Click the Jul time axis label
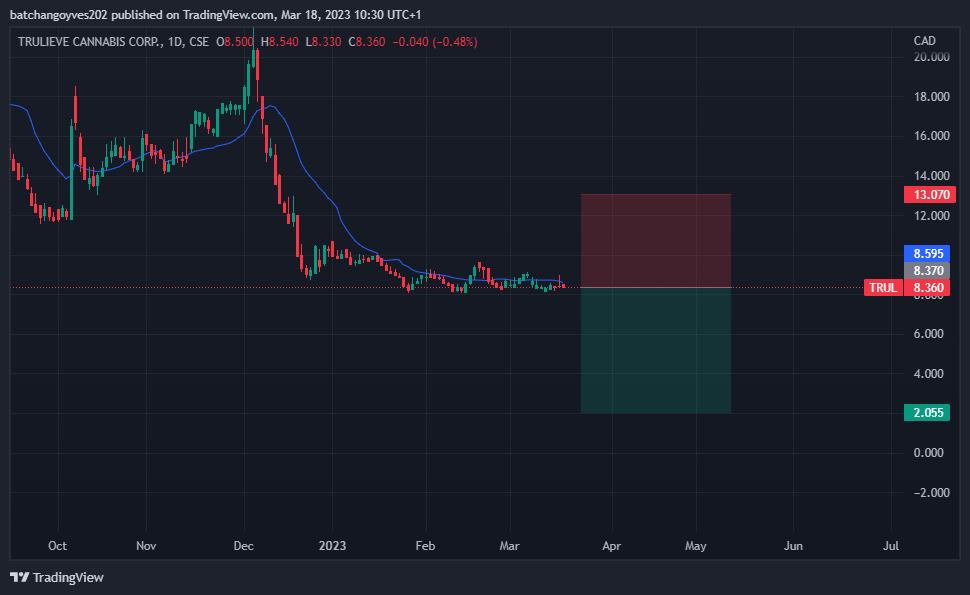 (891, 546)
